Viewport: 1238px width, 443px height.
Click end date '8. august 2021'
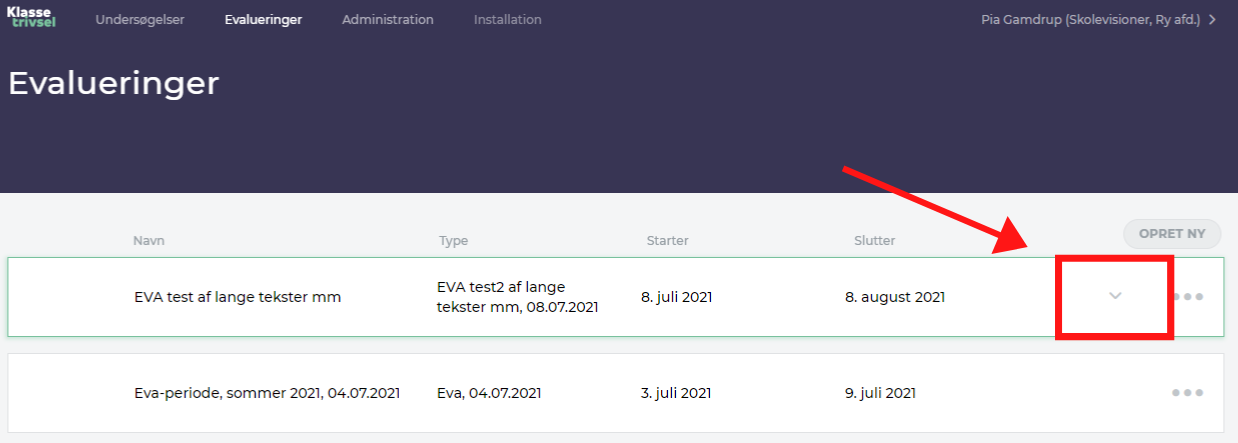coord(895,297)
